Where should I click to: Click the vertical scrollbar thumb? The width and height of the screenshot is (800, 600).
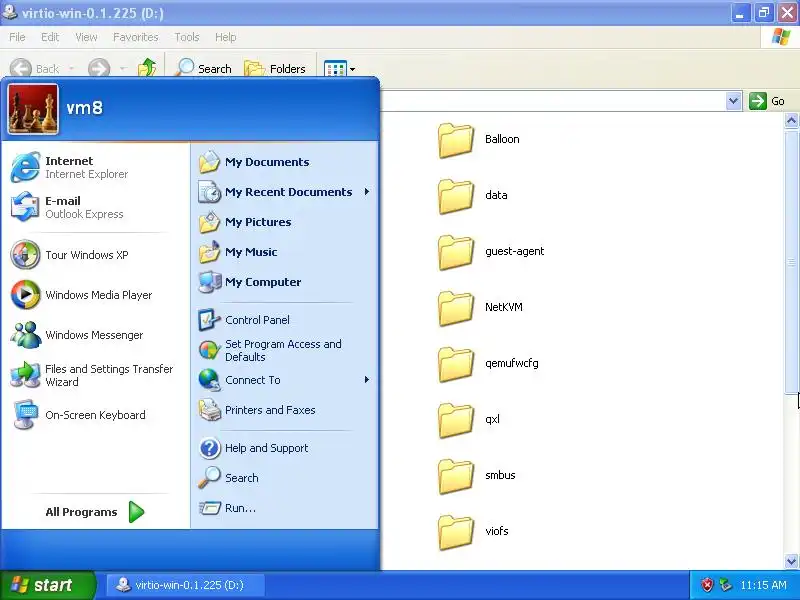(x=791, y=261)
